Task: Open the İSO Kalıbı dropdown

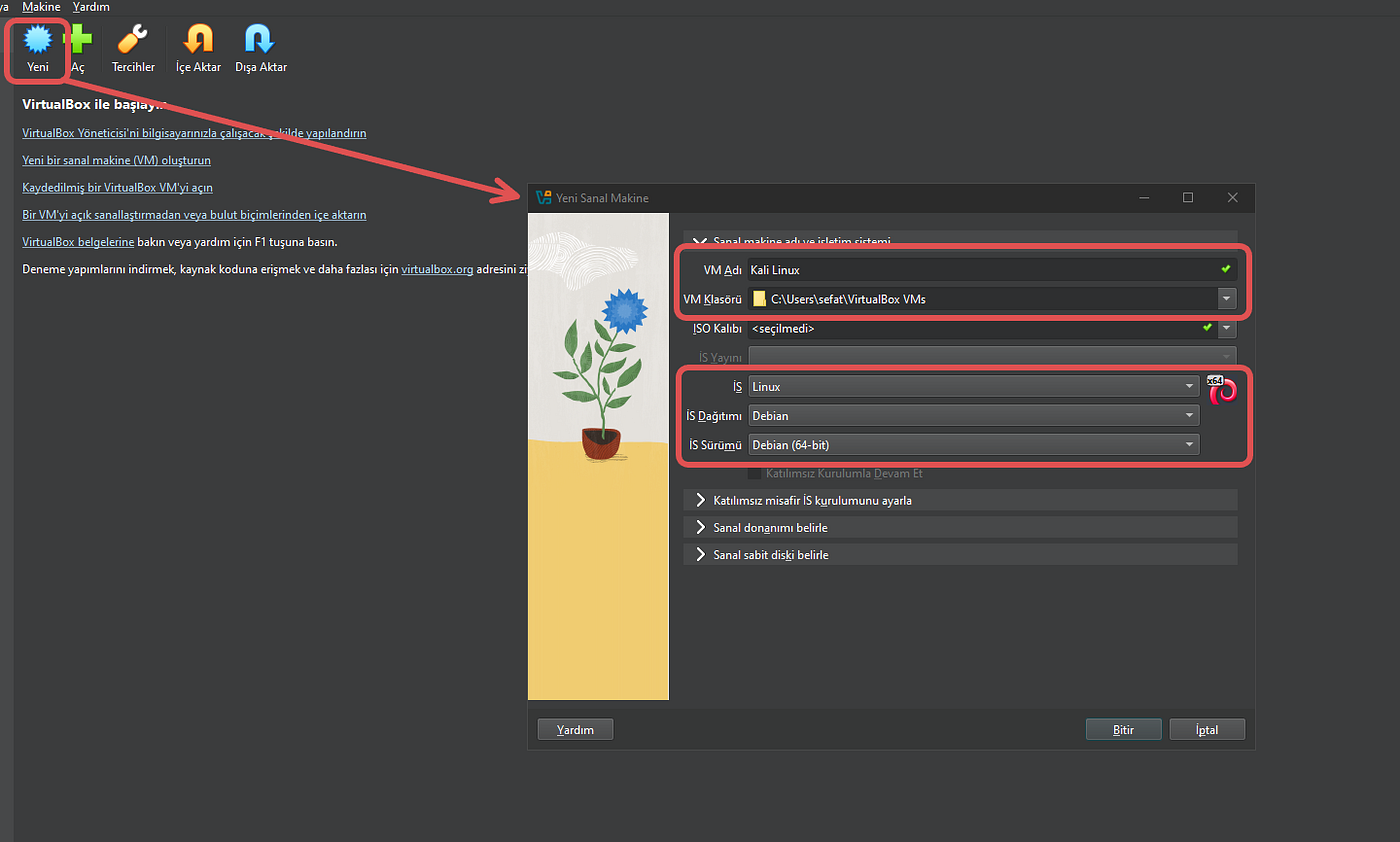Action: (1227, 328)
